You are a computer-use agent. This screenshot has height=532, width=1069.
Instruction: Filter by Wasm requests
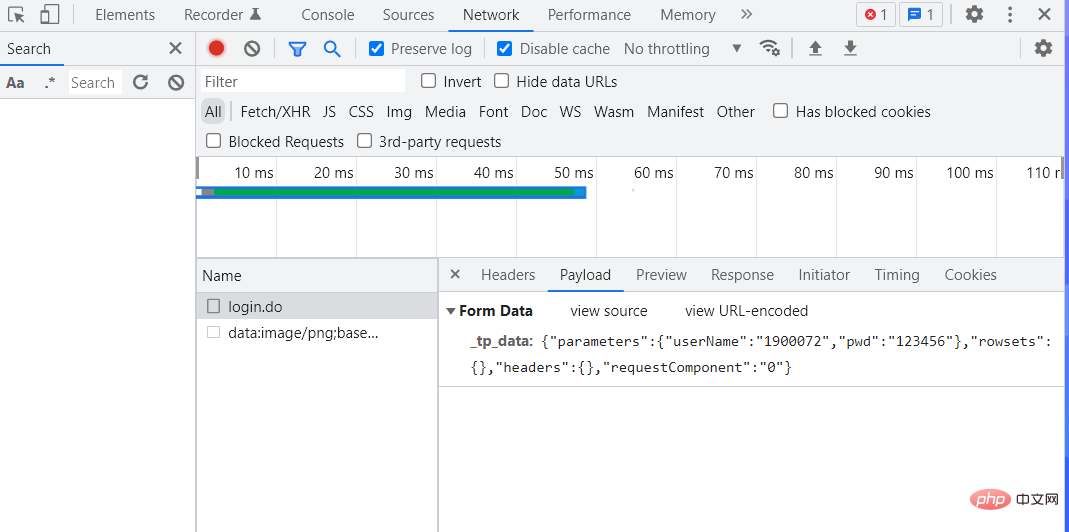614,111
